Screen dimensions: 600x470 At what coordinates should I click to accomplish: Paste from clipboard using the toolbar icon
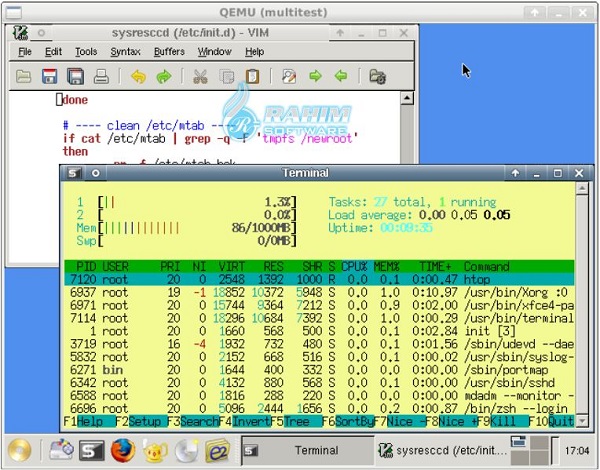[252, 76]
